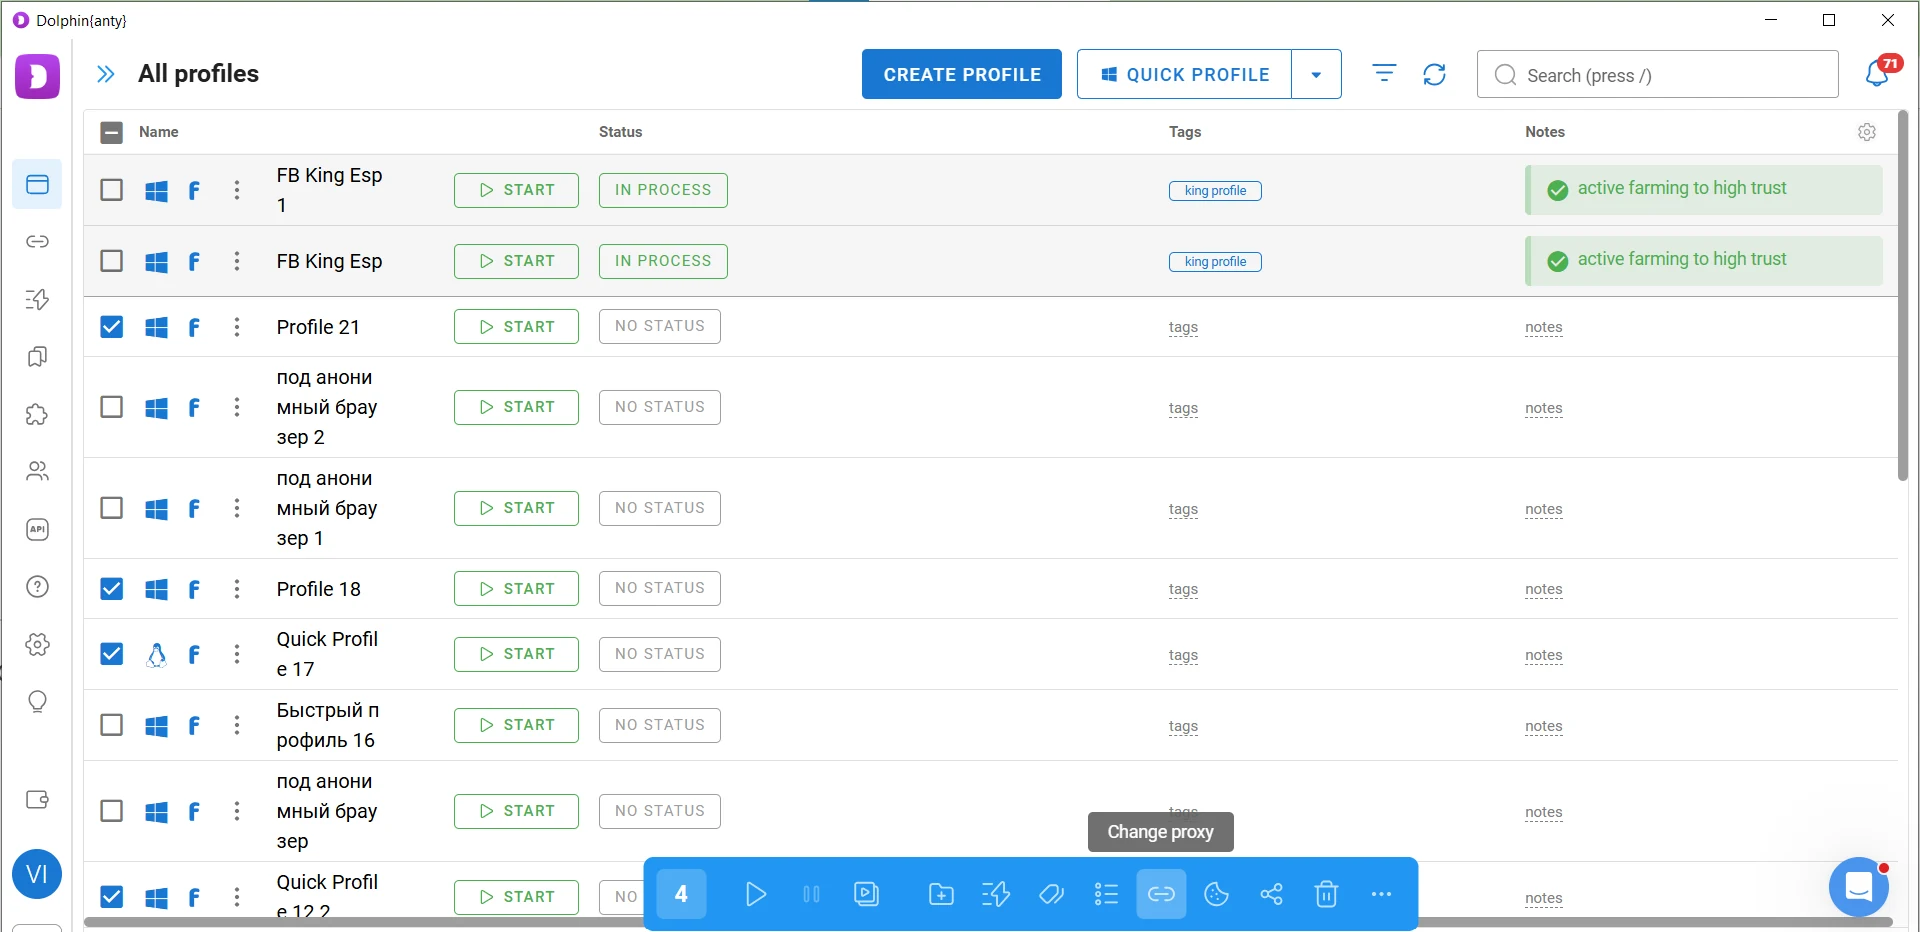Viewport: 1920px width, 932px height.
Task: Sort by the Name column header
Action: click(159, 132)
